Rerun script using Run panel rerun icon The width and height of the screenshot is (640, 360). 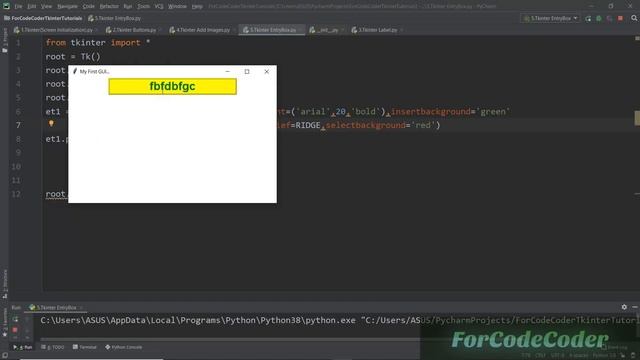click(x=15, y=319)
